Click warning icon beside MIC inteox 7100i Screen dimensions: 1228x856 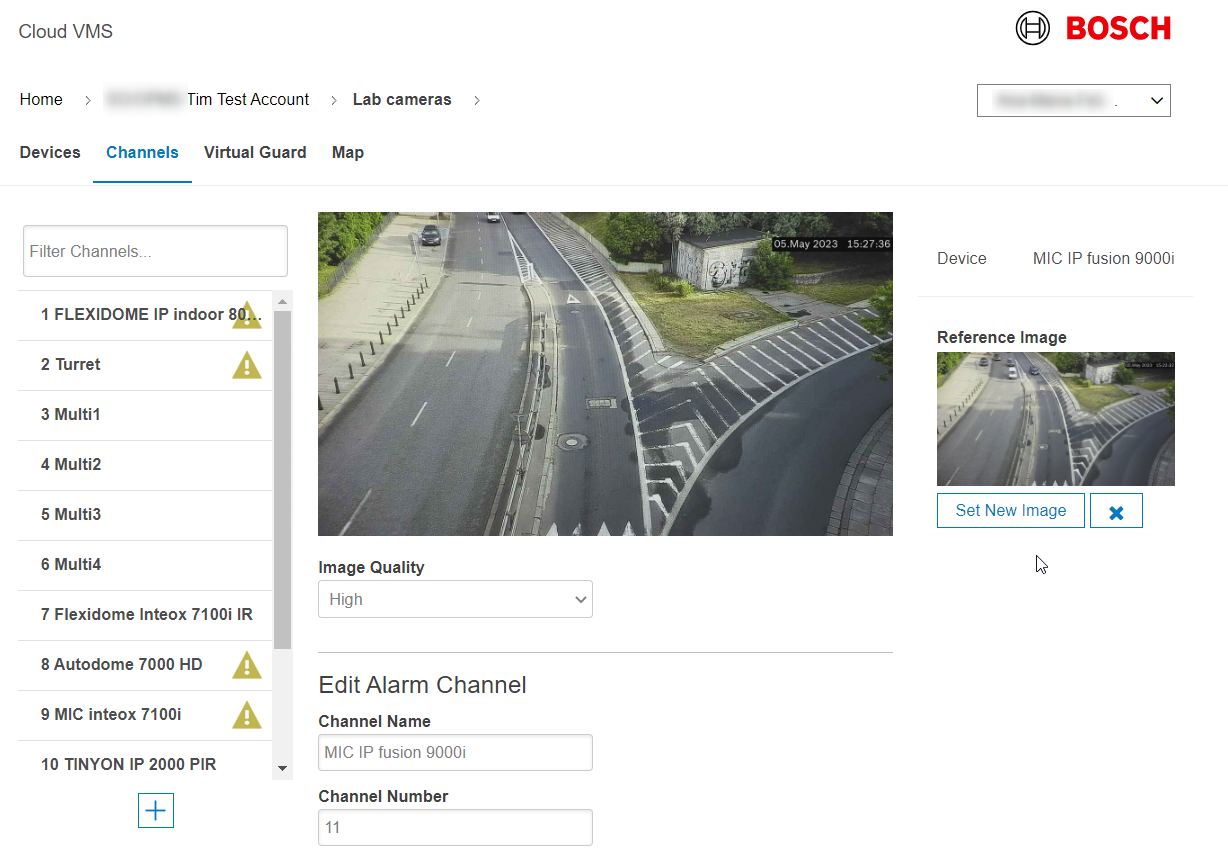[x=246, y=716]
